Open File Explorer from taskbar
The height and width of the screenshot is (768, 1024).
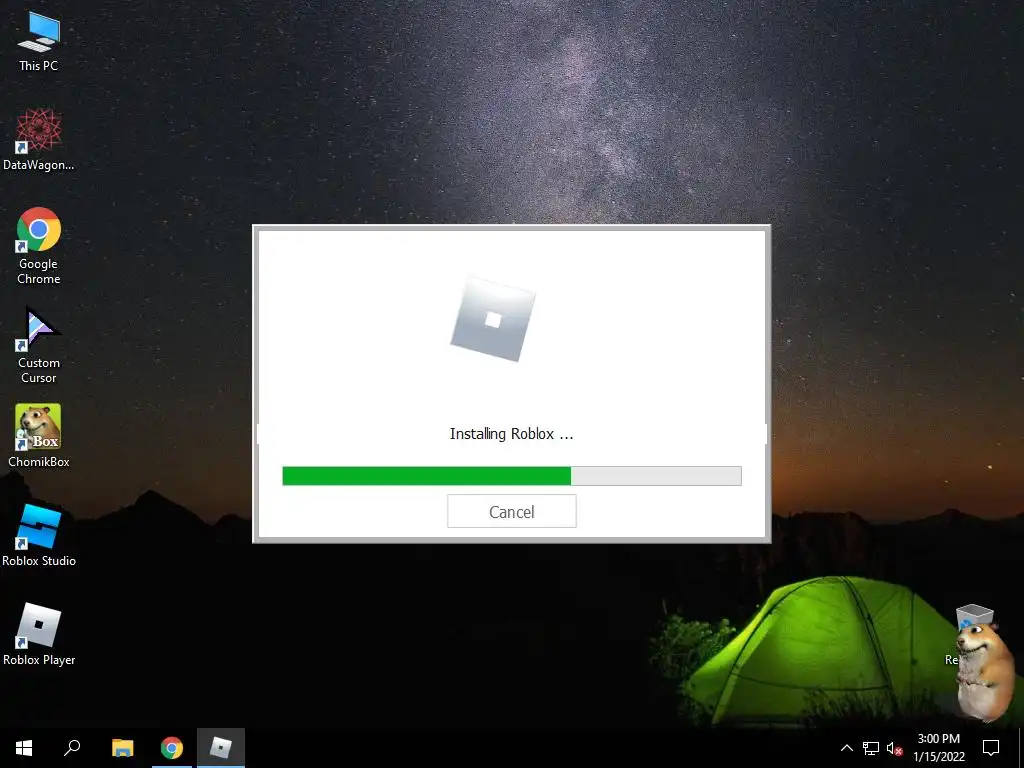click(122, 748)
